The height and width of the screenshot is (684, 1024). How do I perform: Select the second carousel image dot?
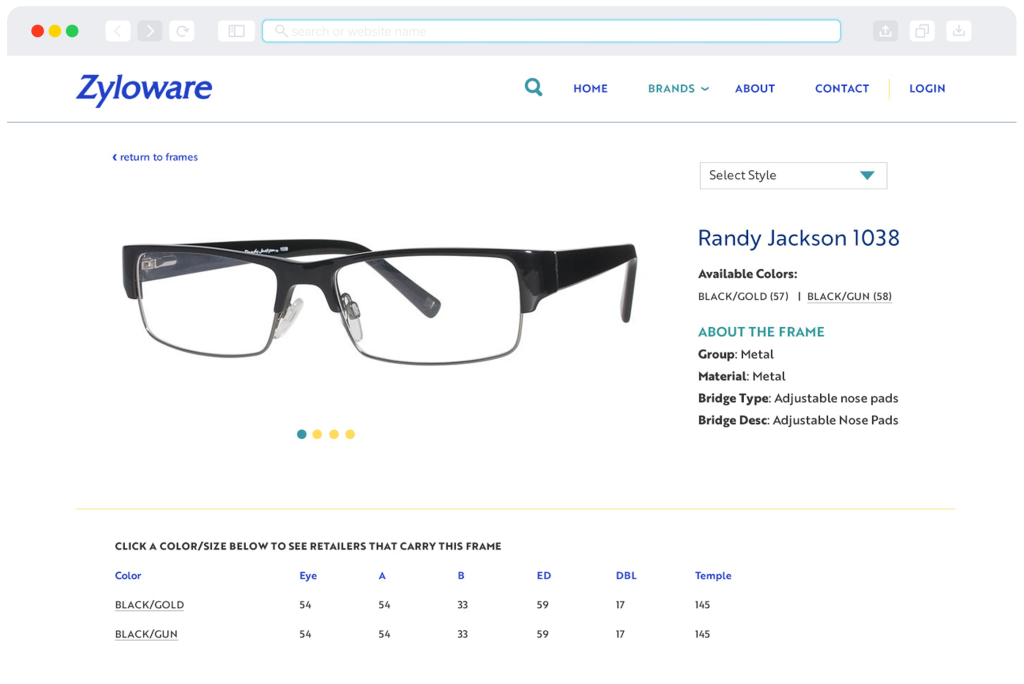(317, 434)
